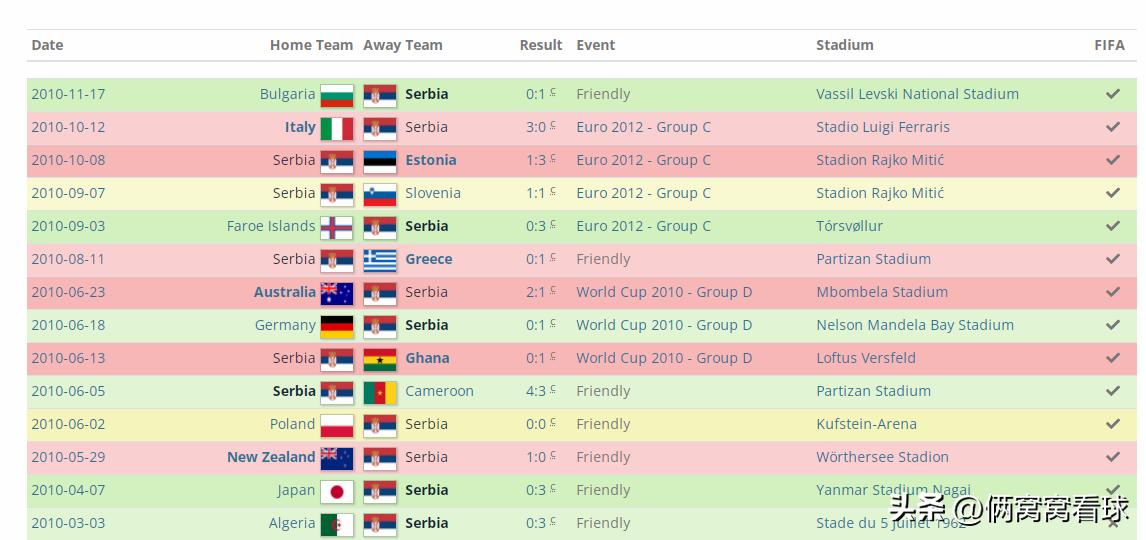This screenshot has width=1146, height=540.
Task: Click the FIFA checkmark for the 2010-11-17 match
Action: (x=1112, y=94)
